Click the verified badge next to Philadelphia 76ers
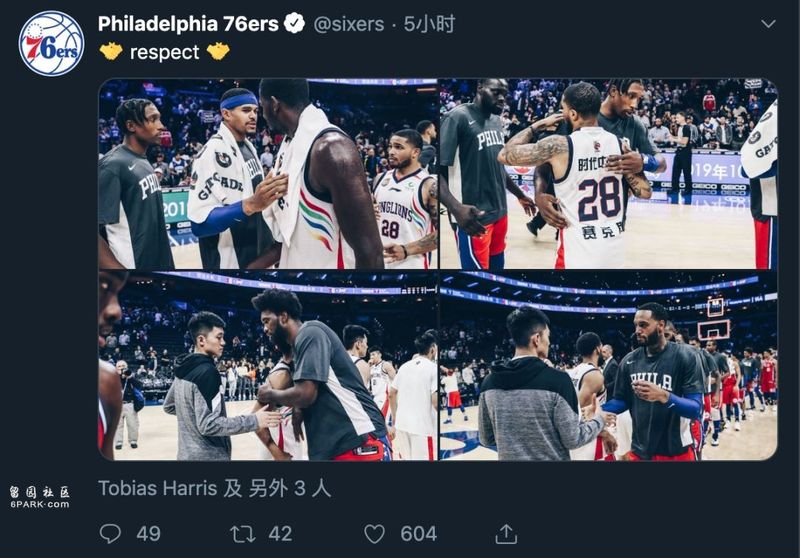 (x=294, y=23)
